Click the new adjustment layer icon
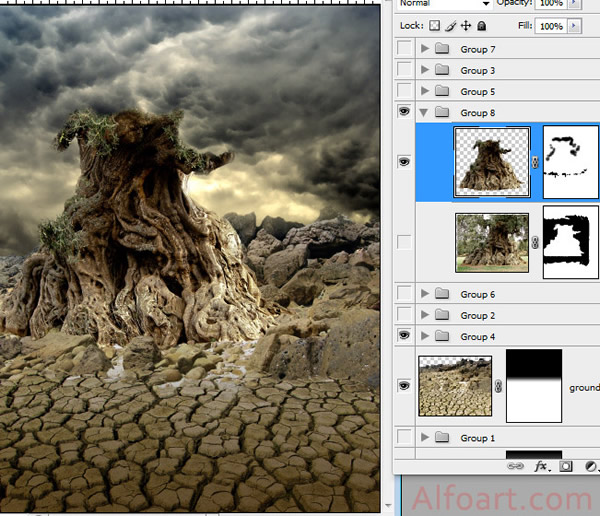The image size is (600, 516). [590, 466]
